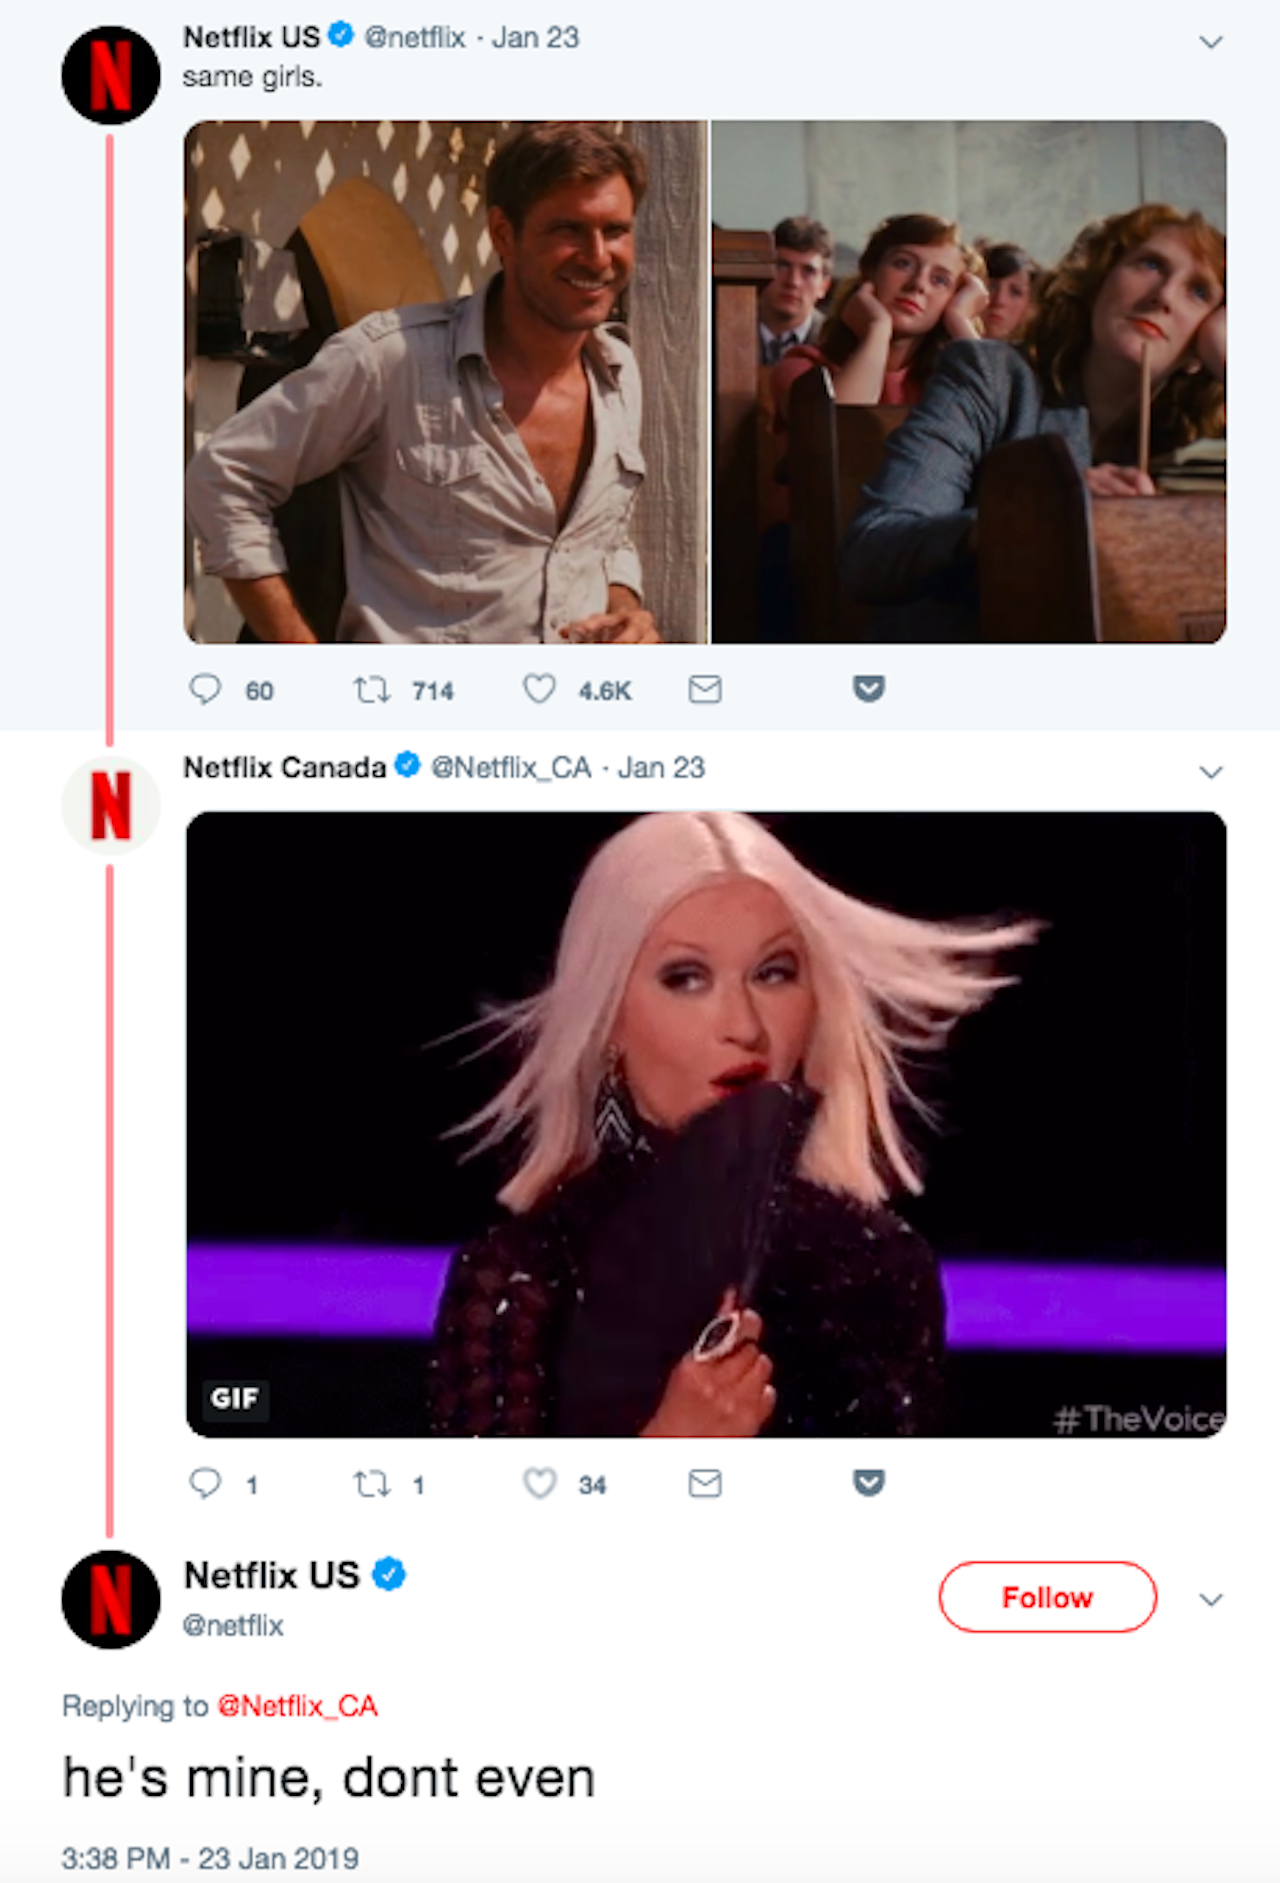Click the Netflix Canada avatar
This screenshot has width=1280, height=1883.
[111, 805]
